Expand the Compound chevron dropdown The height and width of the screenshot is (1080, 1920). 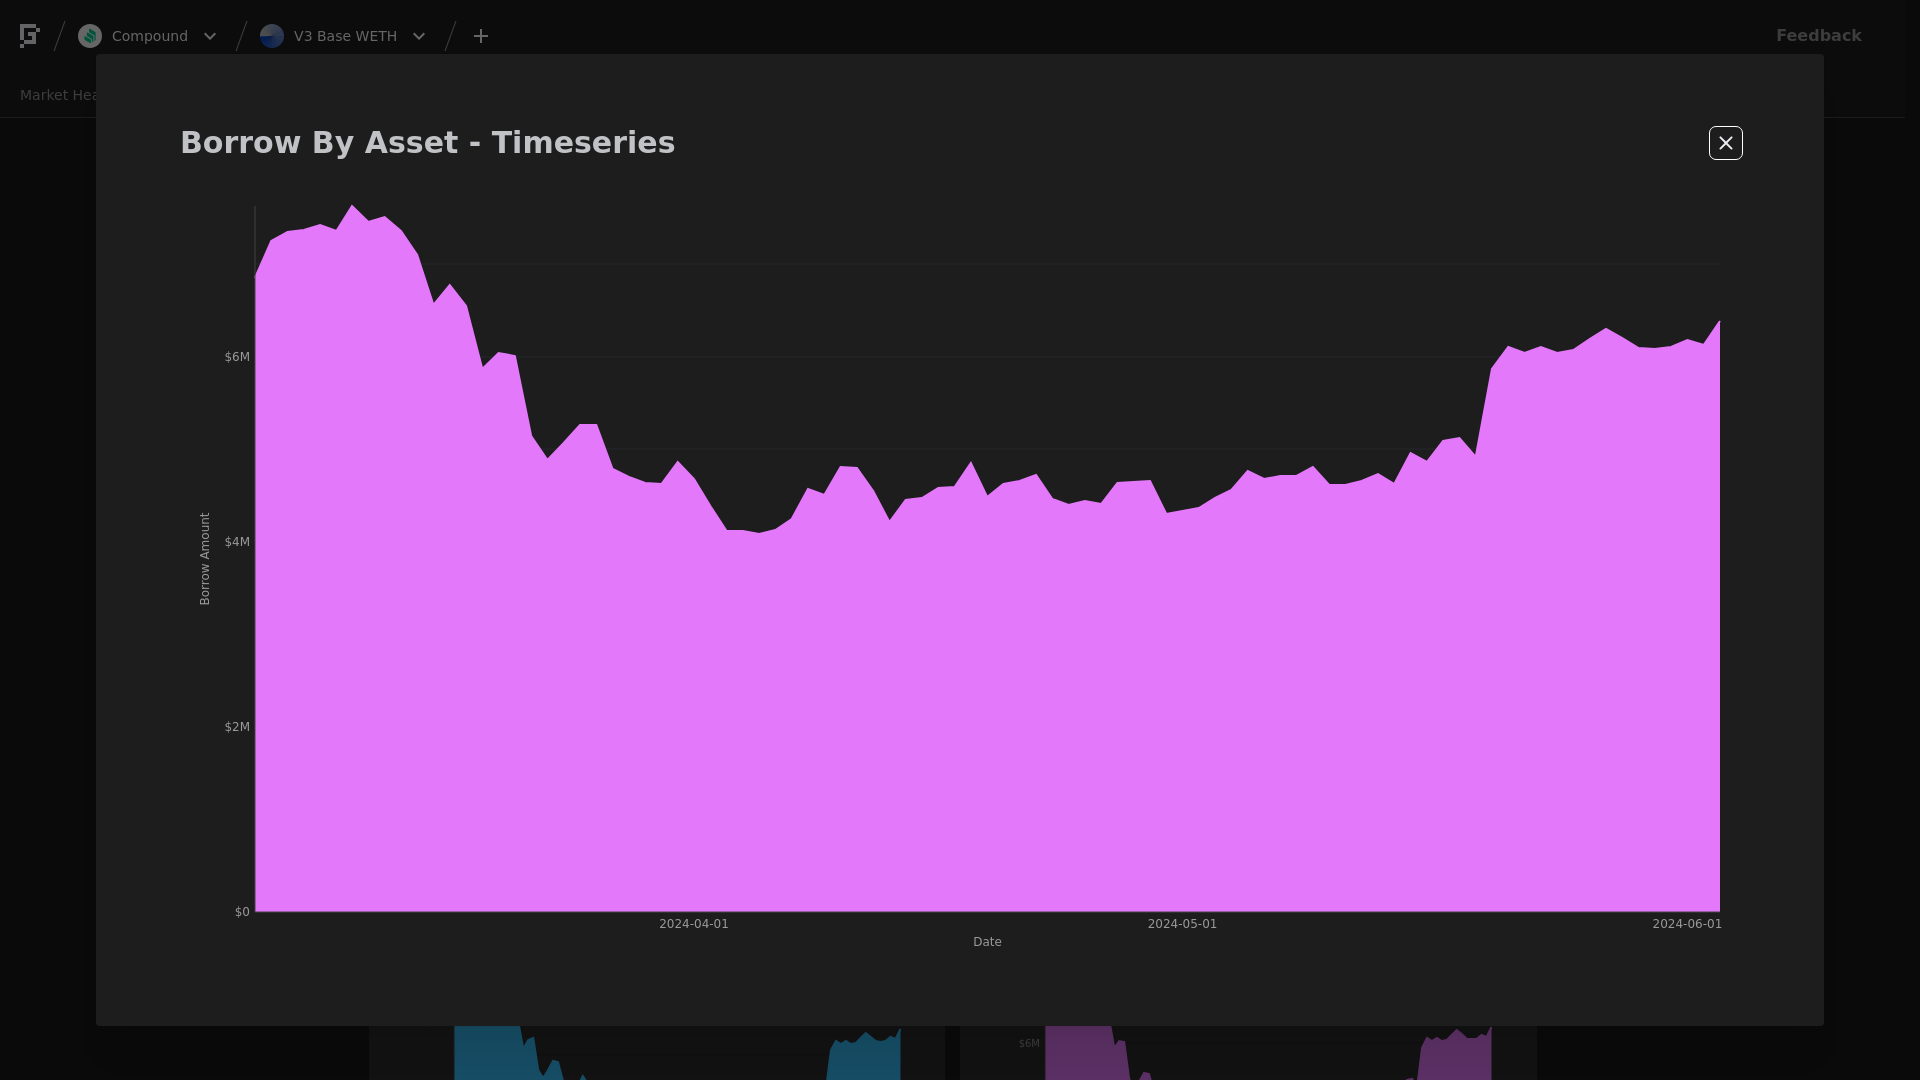point(210,36)
